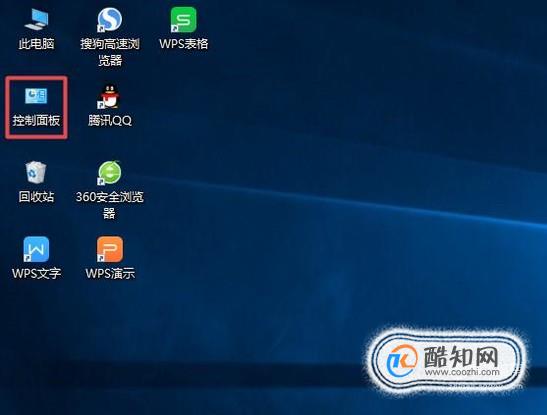Screen dimensions: 547x415
Task: Click the 搜狗高速浏览器 text label
Action: 110,52
